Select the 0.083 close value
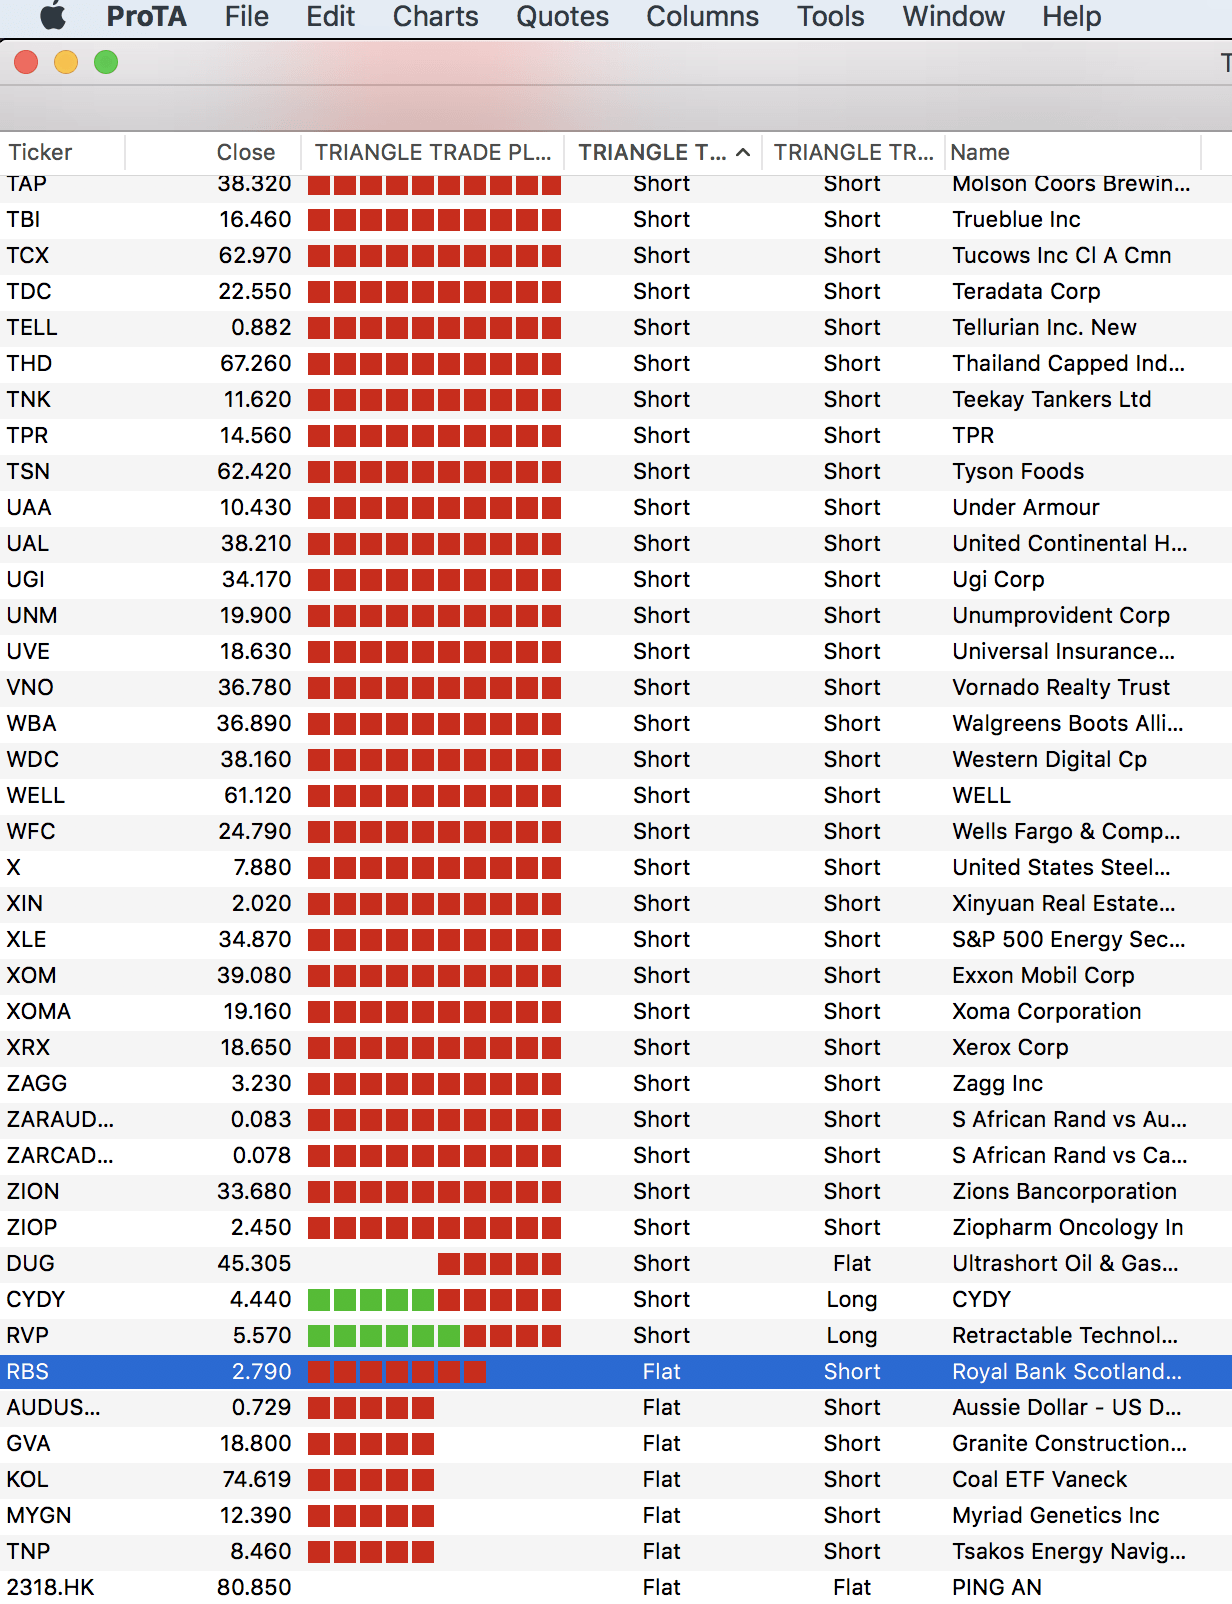This screenshot has width=1232, height=1604. pos(261,1120)
